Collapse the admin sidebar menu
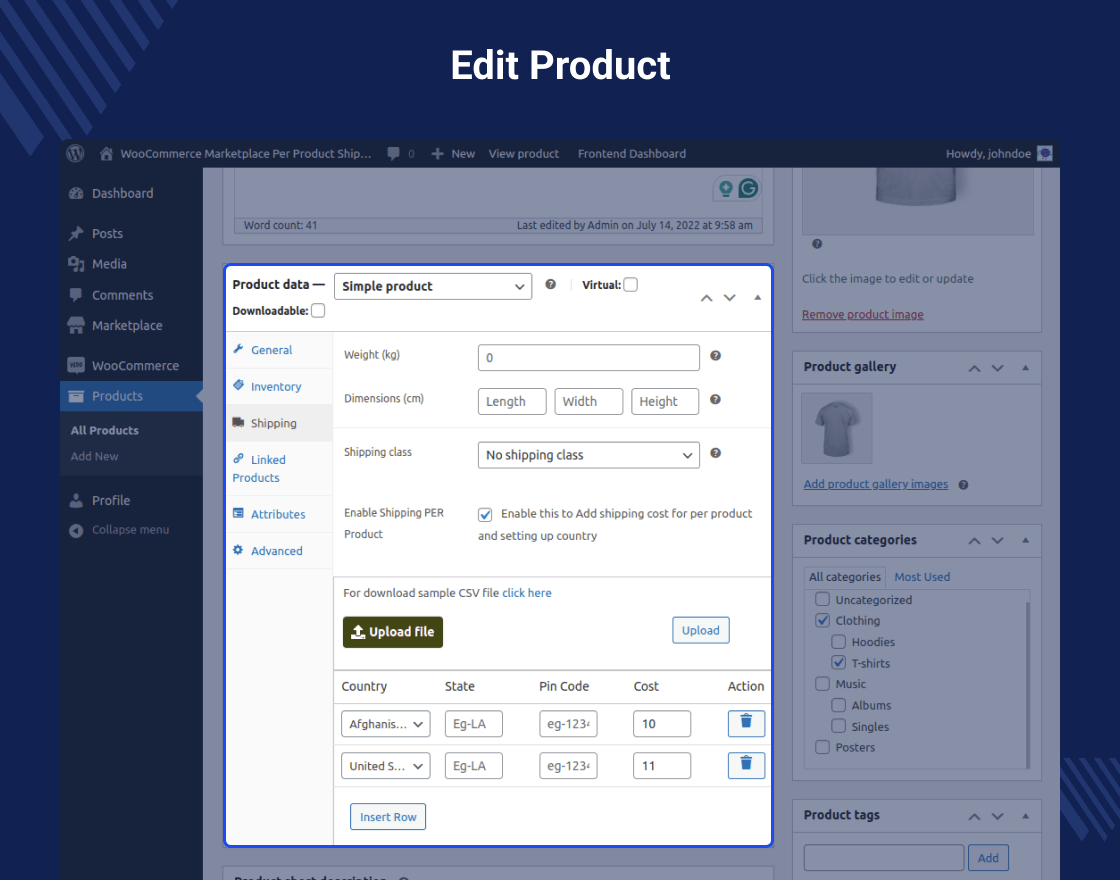Screen dimensions: 1120x880 (x=131, y=530)
